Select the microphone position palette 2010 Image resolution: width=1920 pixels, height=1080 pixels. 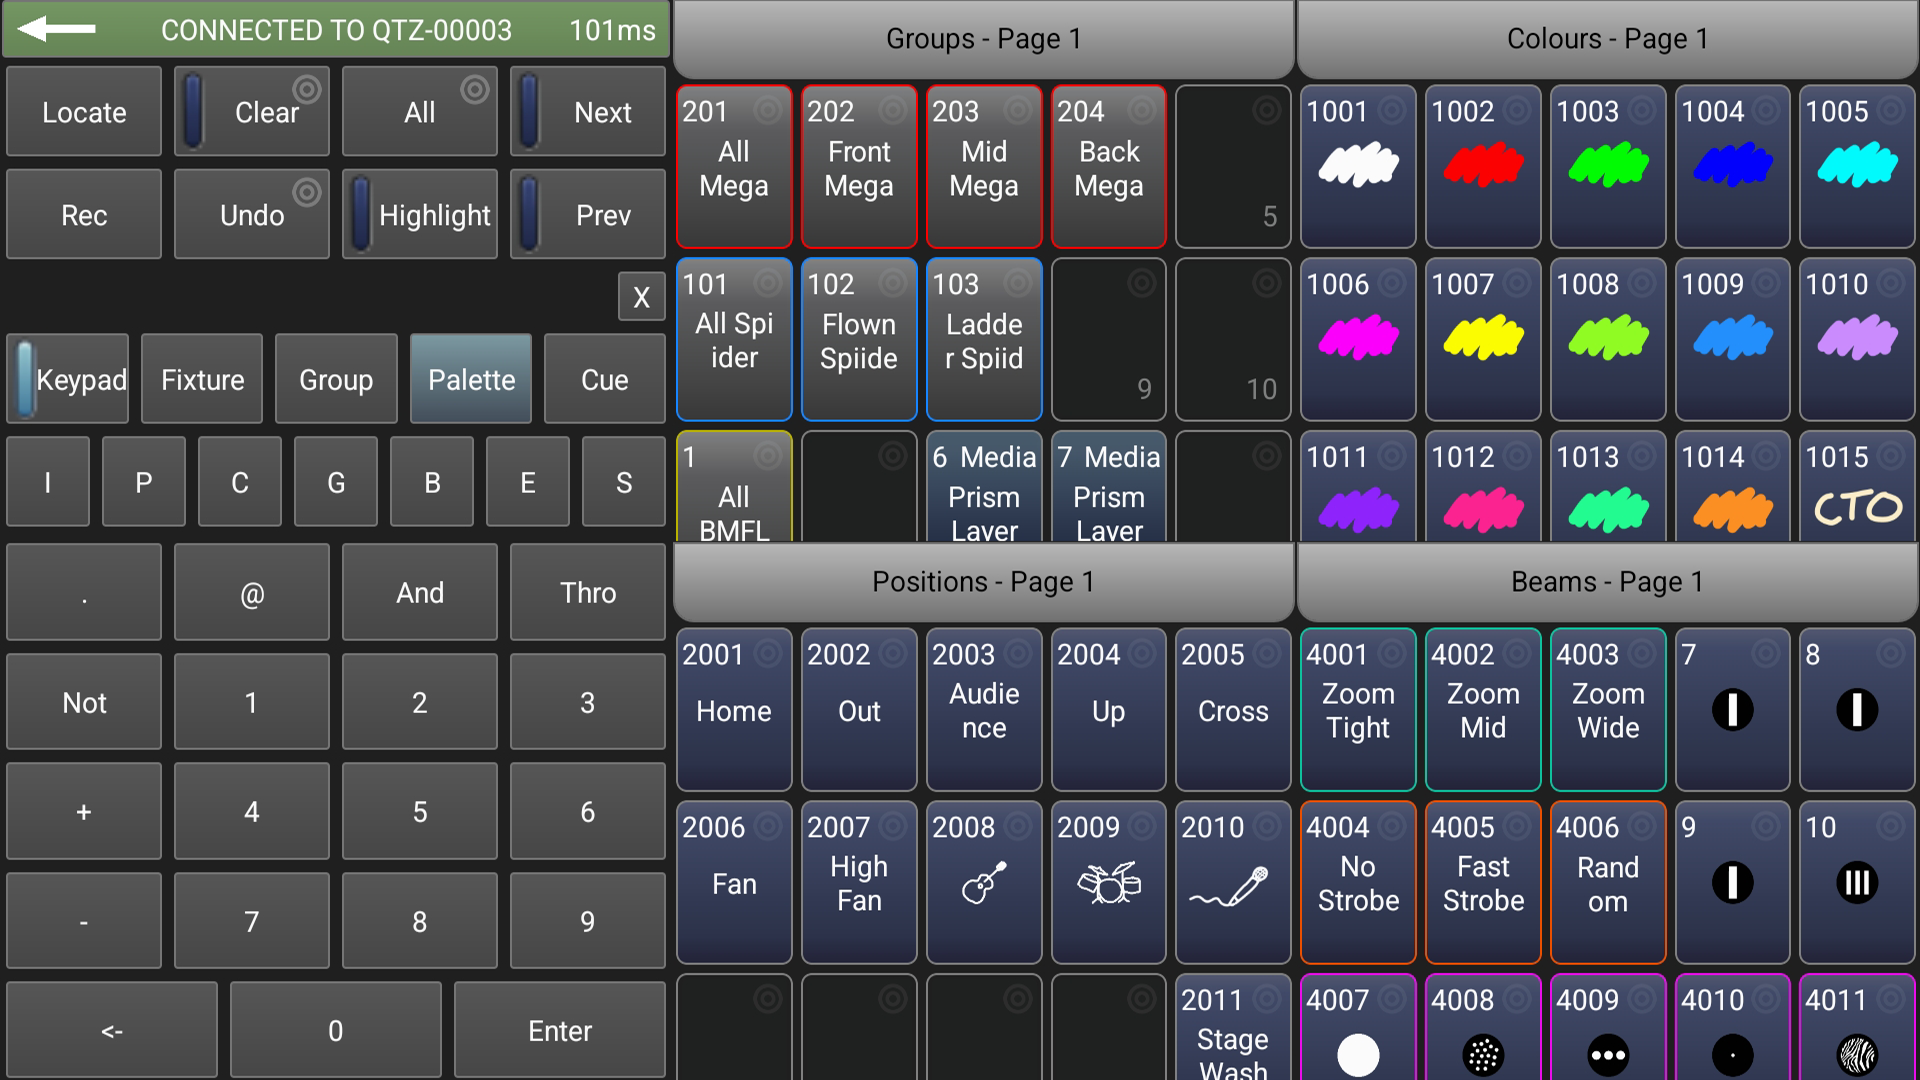coord(1232,881)
